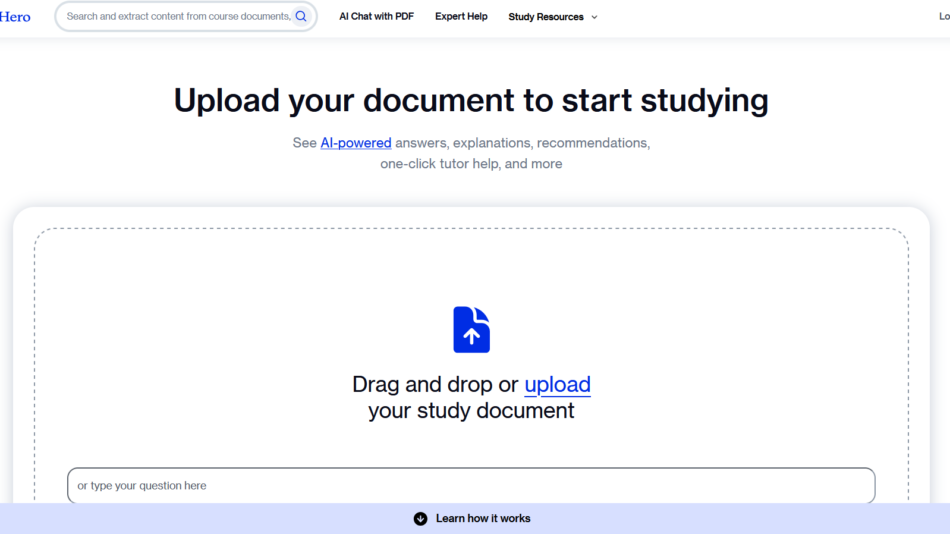Viewport: 950px width, 534px height.
Task: Open the Study Resources menu
Action: click(546, 17)
